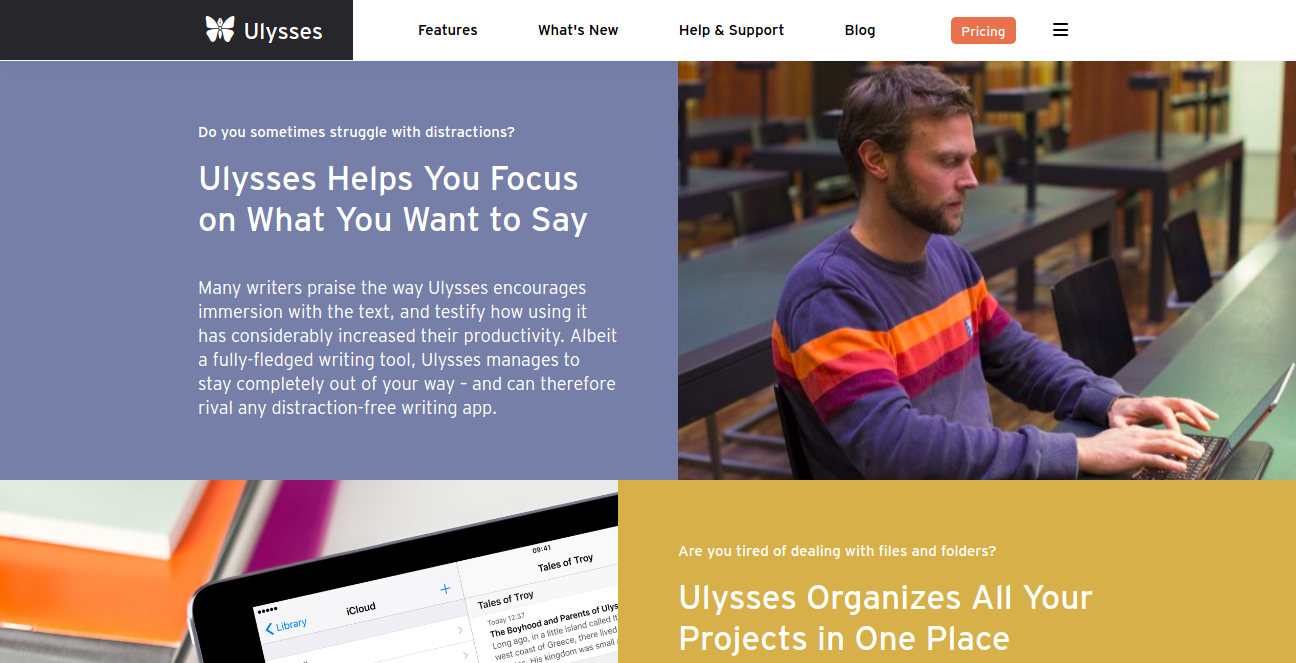Screen dimensions: 1296x663
Task: Open the hamburger menu icon
Action: [x=1061, y=30]
